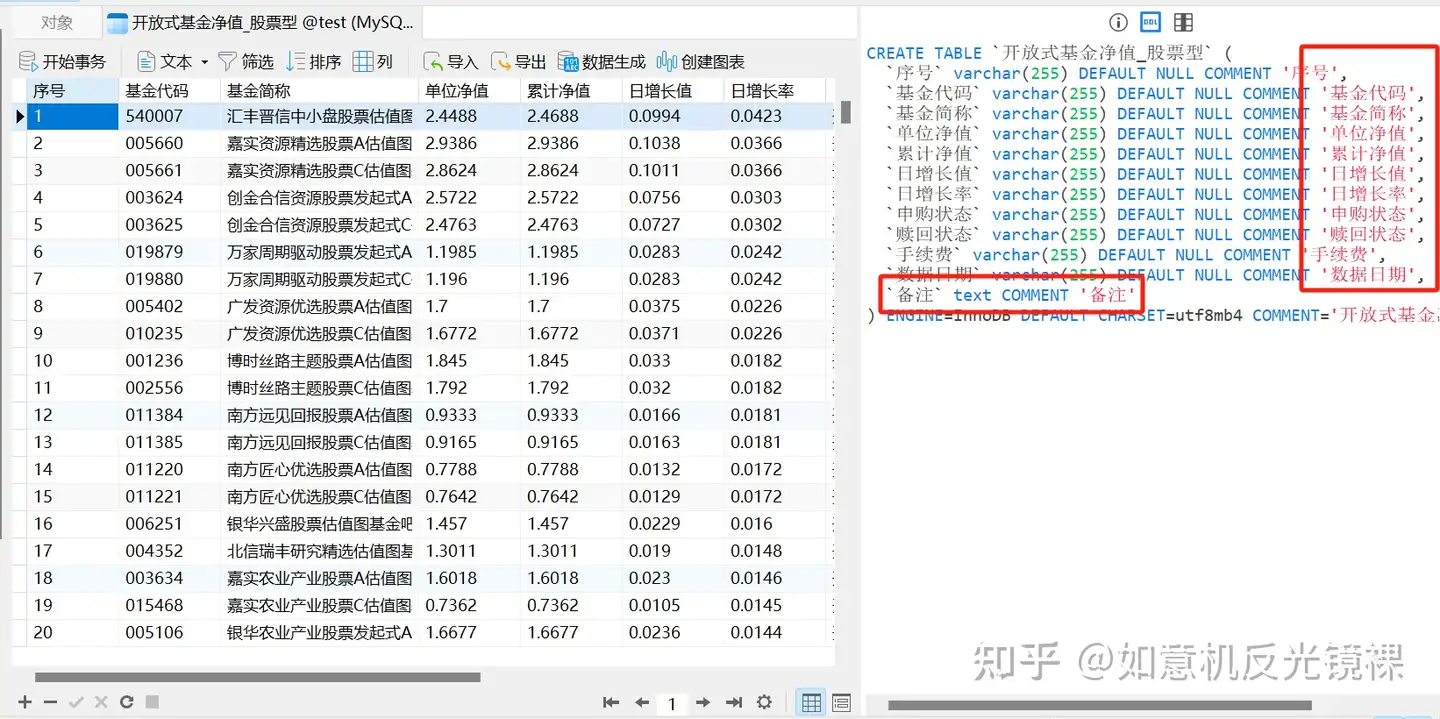This screenshot has height=719, width=1440.
Task: Click the stop square icon
Action: pos(151,702)
